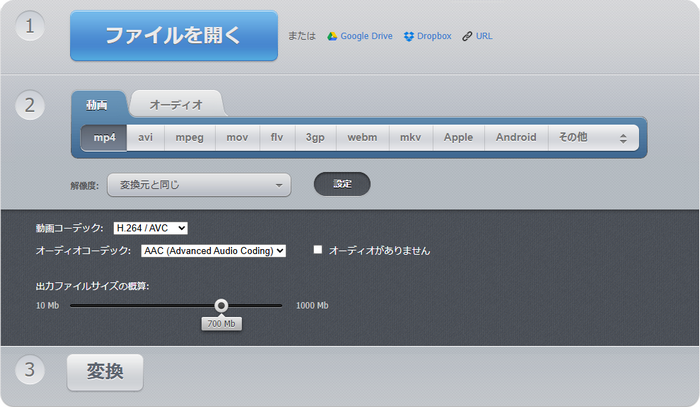Select the mp4 format
Viewport: 700px width, 407px height.
(x=104, y=137)
